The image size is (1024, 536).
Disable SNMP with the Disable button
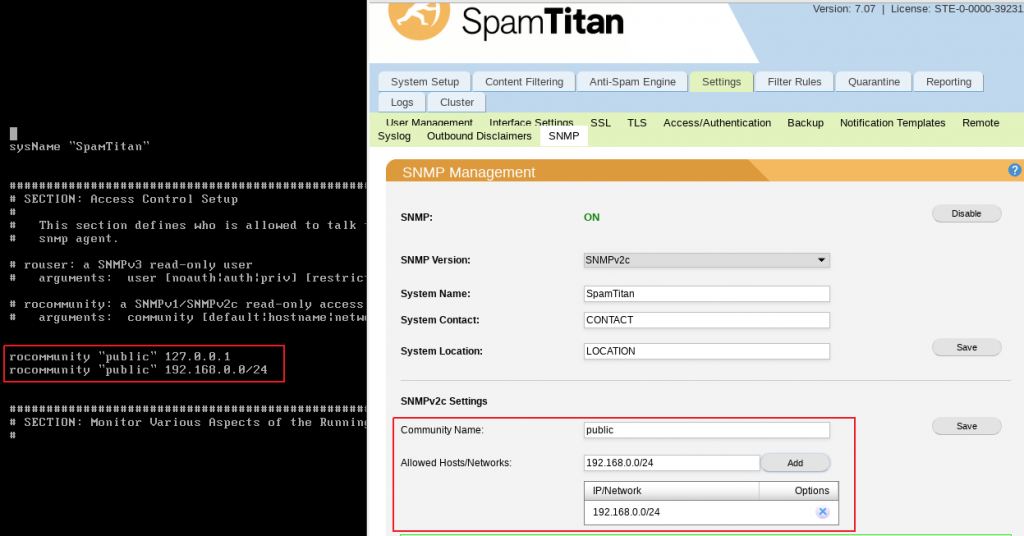click(966, 213)
